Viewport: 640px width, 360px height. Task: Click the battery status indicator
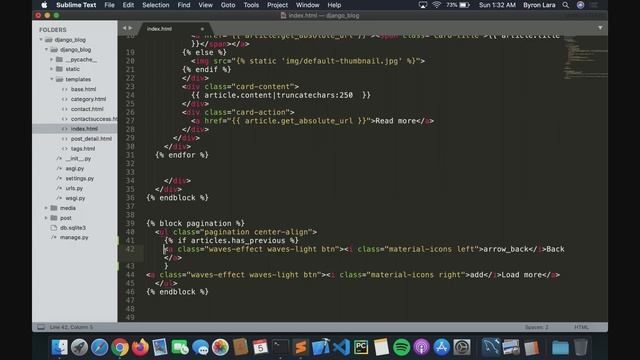pos(458,5)
